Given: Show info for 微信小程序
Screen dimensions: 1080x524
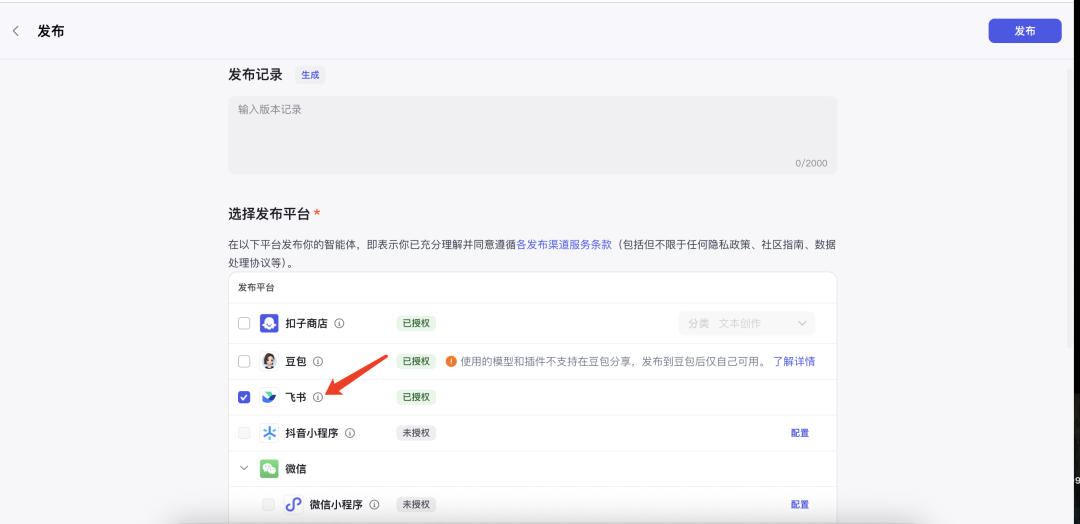Looking at the screenshot, I should (374, 505).
